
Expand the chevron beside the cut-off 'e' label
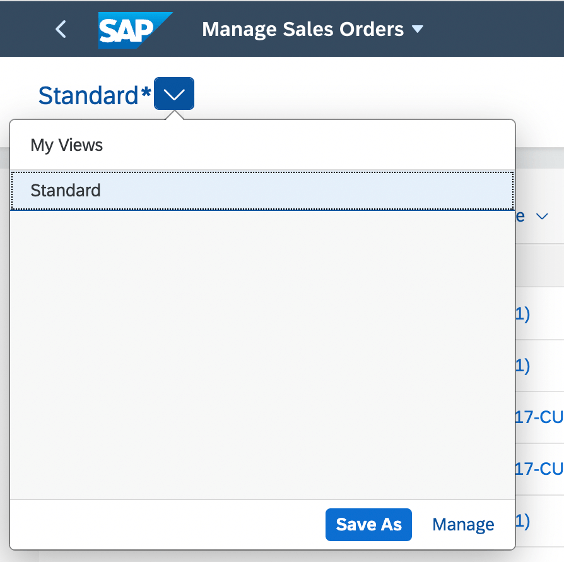coord(542,216)
